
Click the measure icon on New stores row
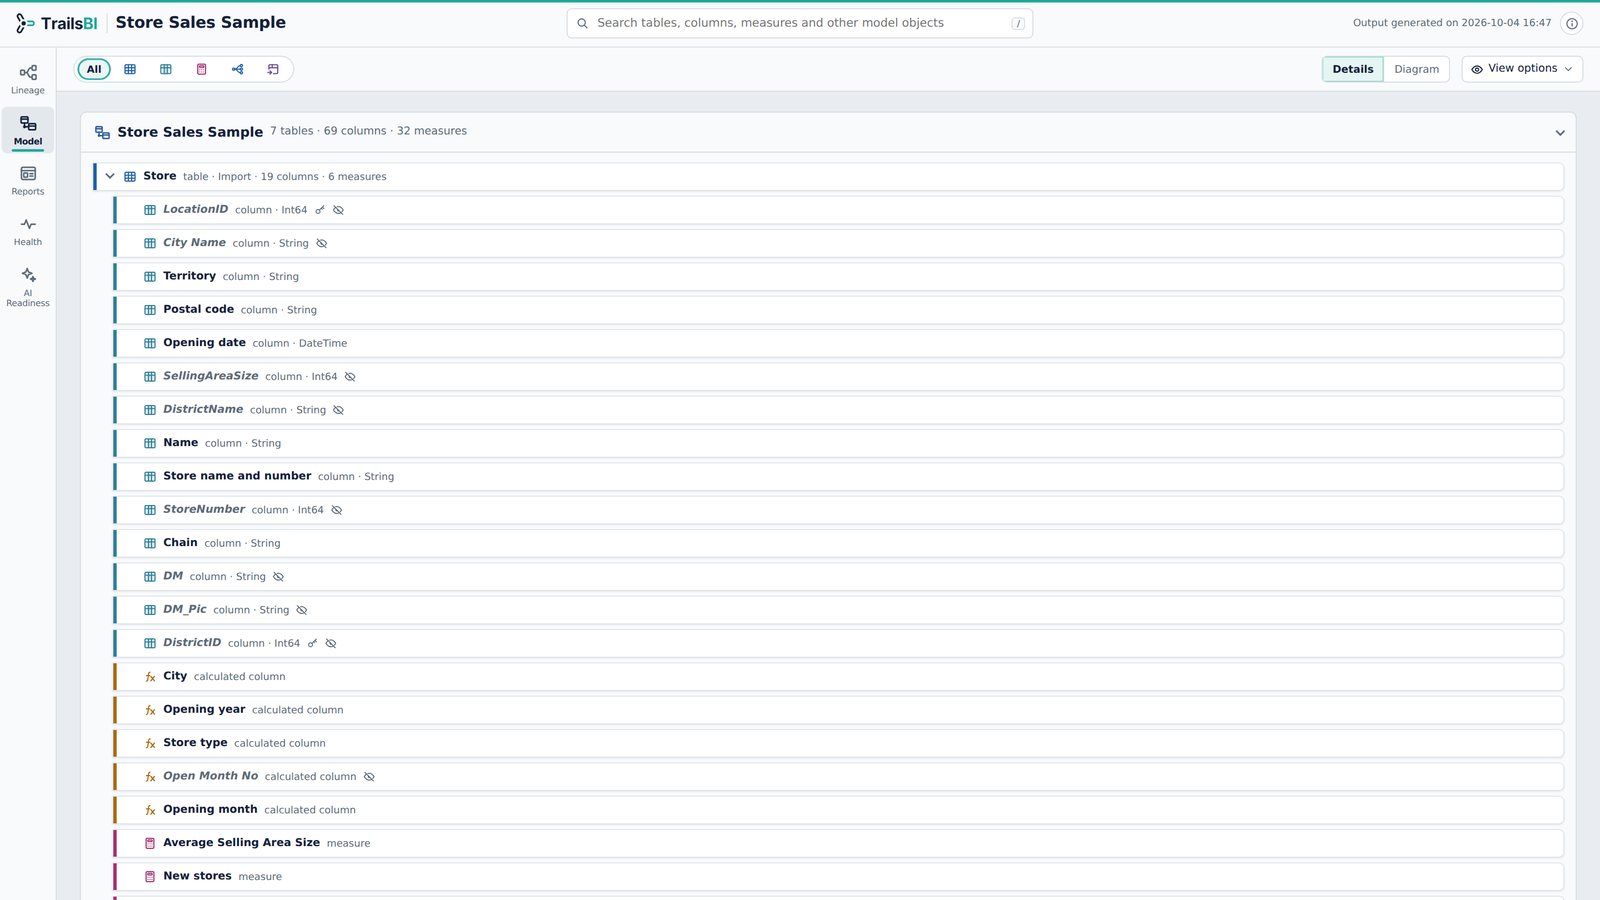(x=150, y=877)
